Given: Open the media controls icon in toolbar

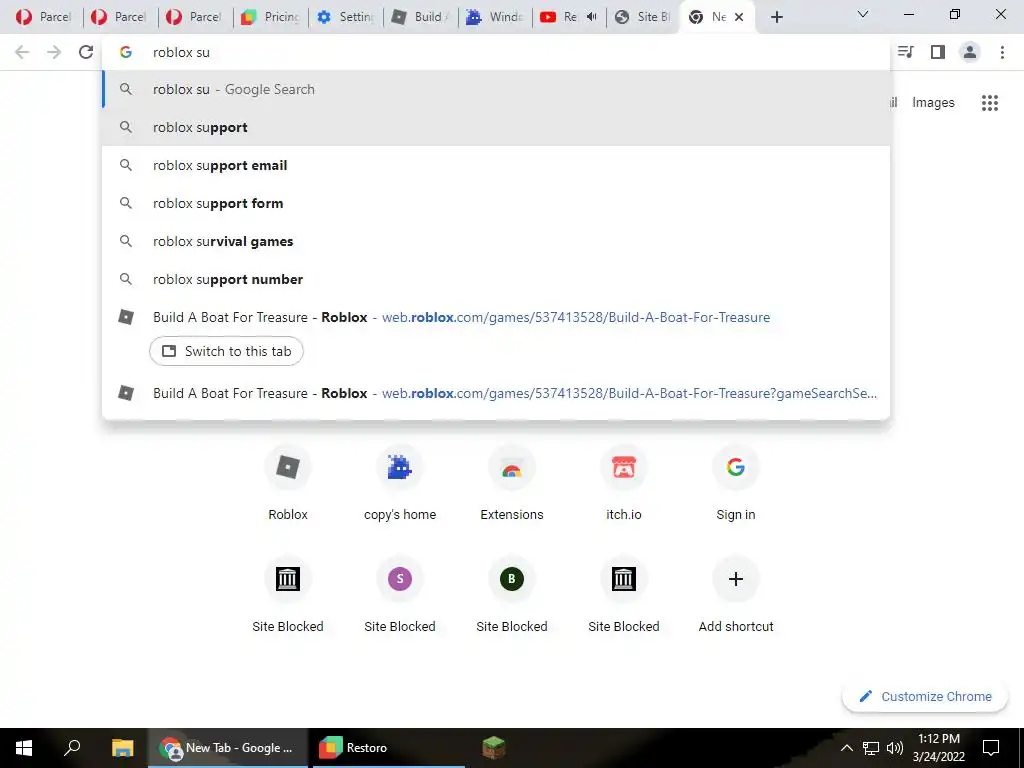Looking at the screenshot, I should pyautogui.click(x=906, y=52).
